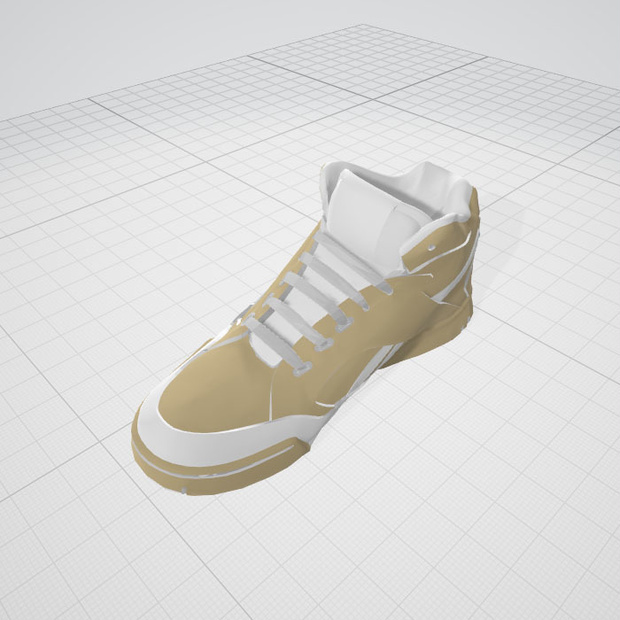620x620 pixels.
Task: Click the small eyelet hole on ankle panel
Action: point(431,248)
